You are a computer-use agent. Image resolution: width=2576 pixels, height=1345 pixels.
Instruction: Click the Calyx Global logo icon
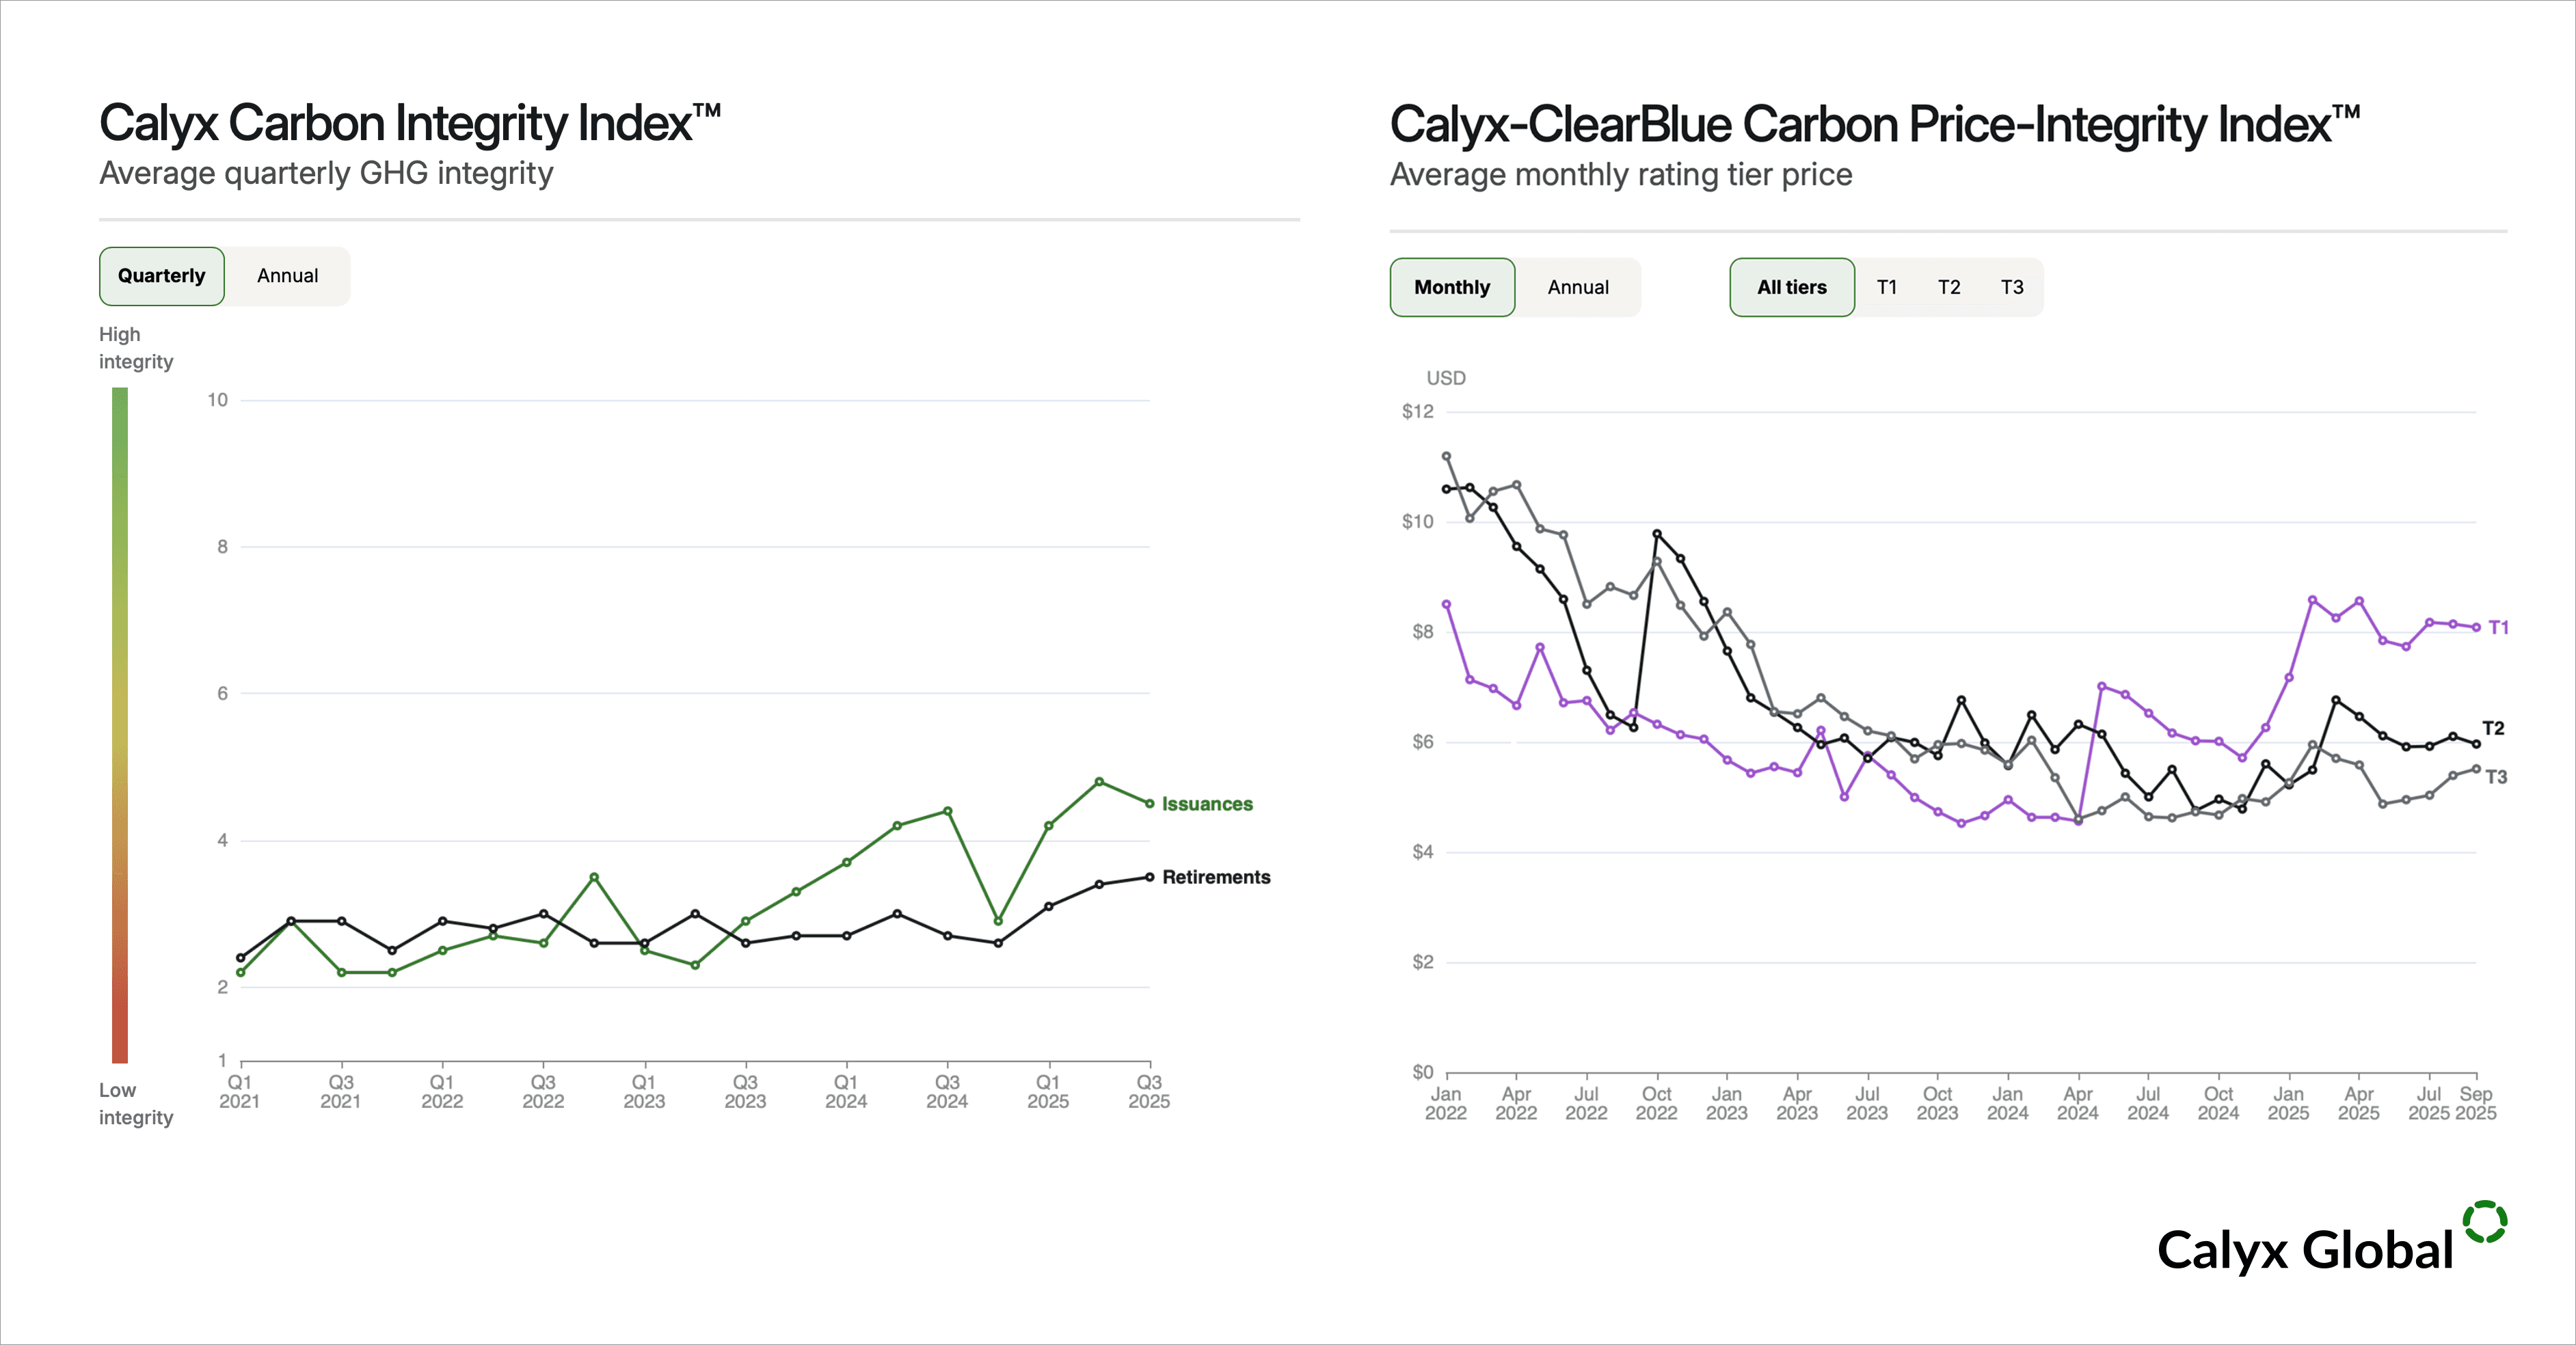2484,1222
